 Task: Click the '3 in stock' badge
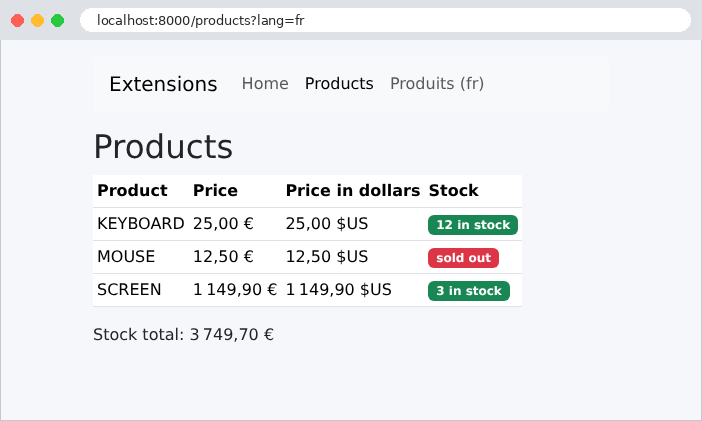(x=469, y=291)
